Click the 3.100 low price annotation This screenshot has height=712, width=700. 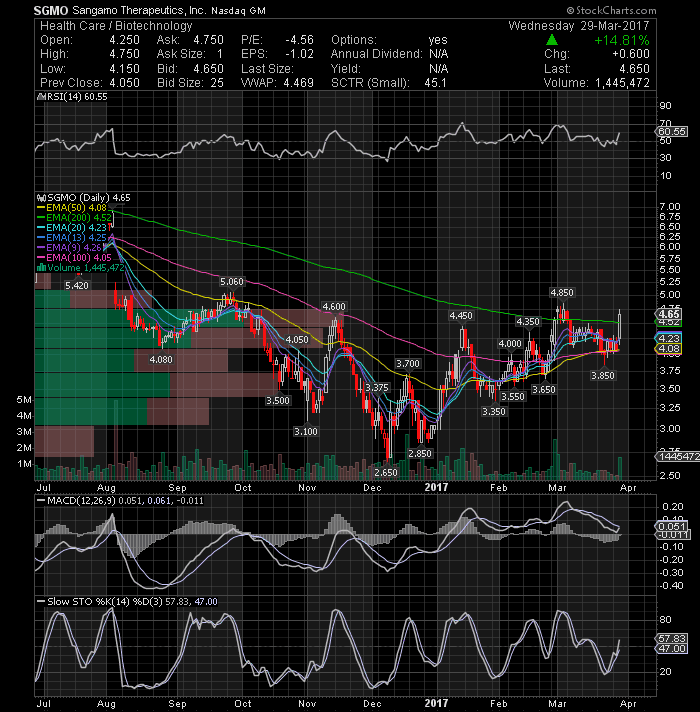point(306,431)
